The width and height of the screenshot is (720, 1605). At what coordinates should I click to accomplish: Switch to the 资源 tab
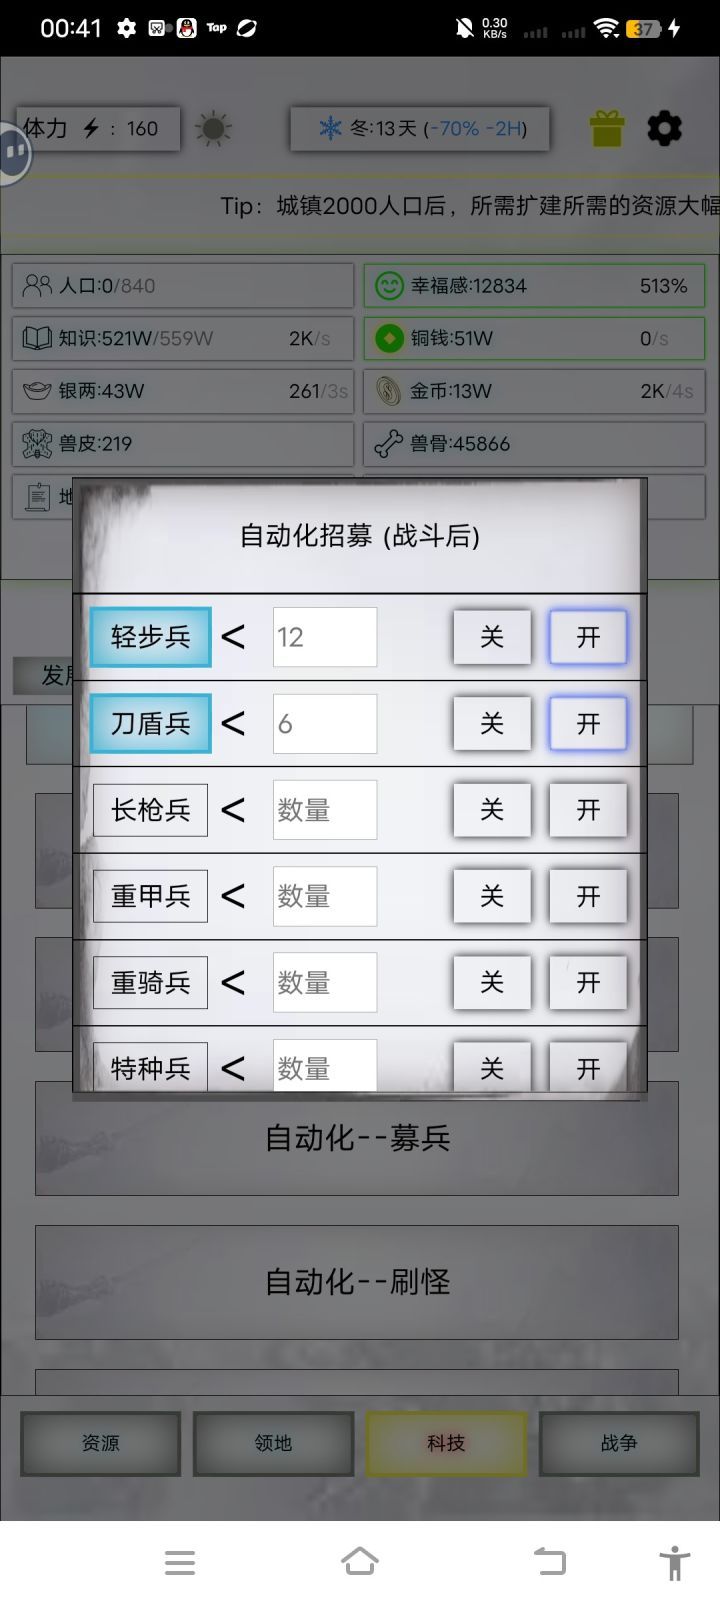point(100,1443)
